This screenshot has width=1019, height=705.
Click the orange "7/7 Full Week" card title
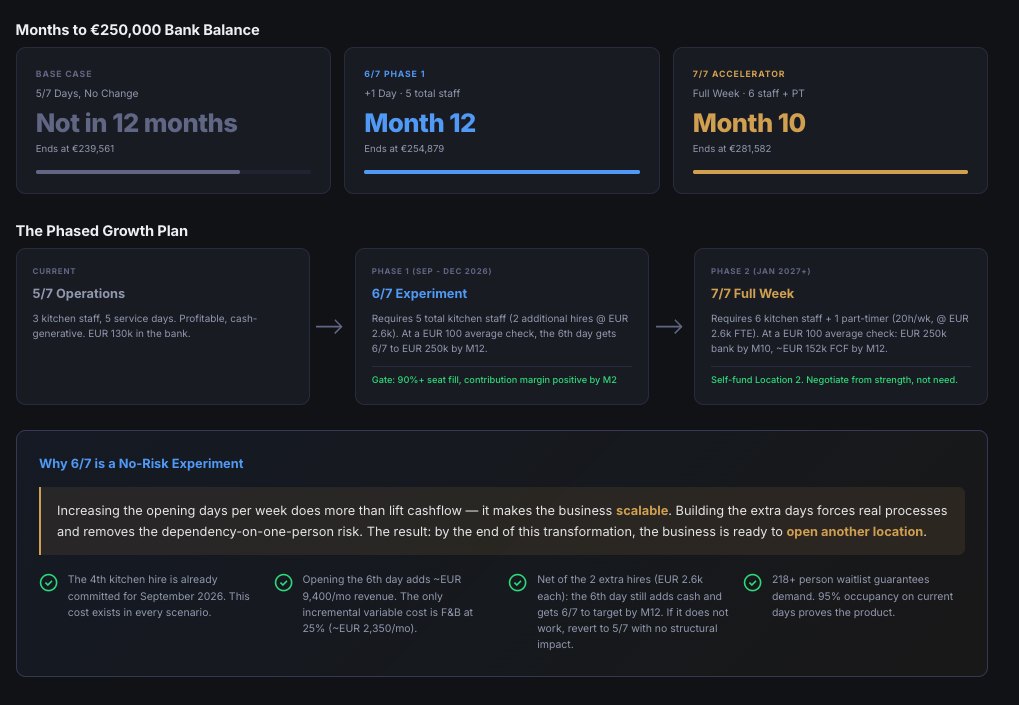[752, 294]
